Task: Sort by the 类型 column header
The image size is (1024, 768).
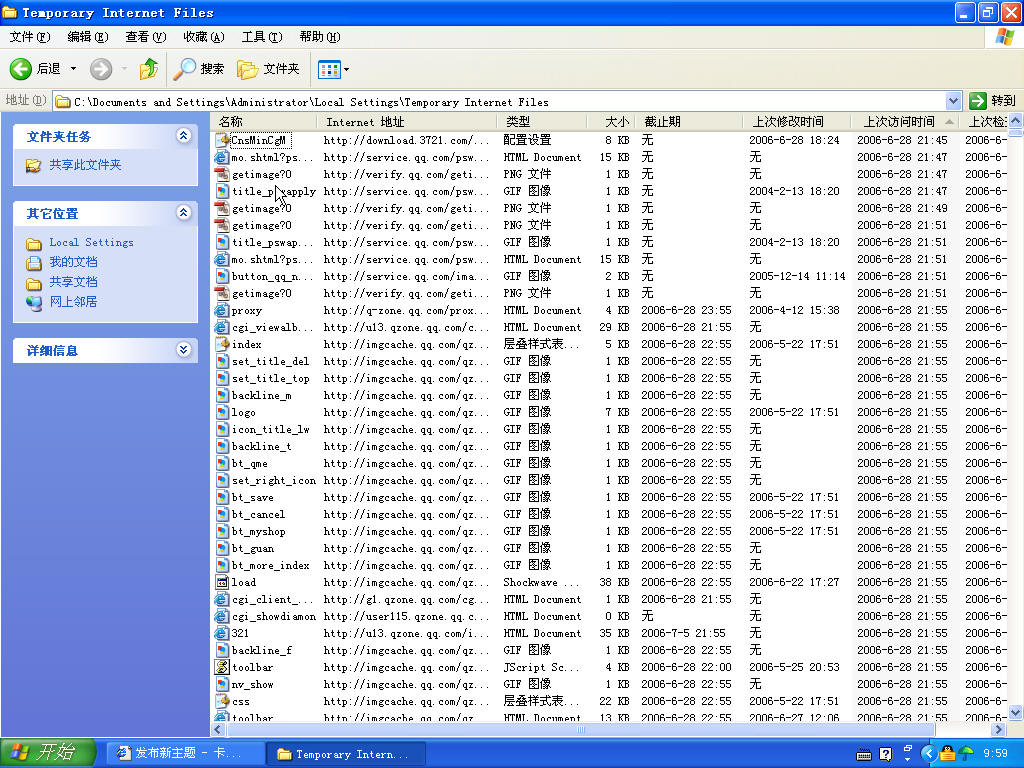Action: coord(542,121)
